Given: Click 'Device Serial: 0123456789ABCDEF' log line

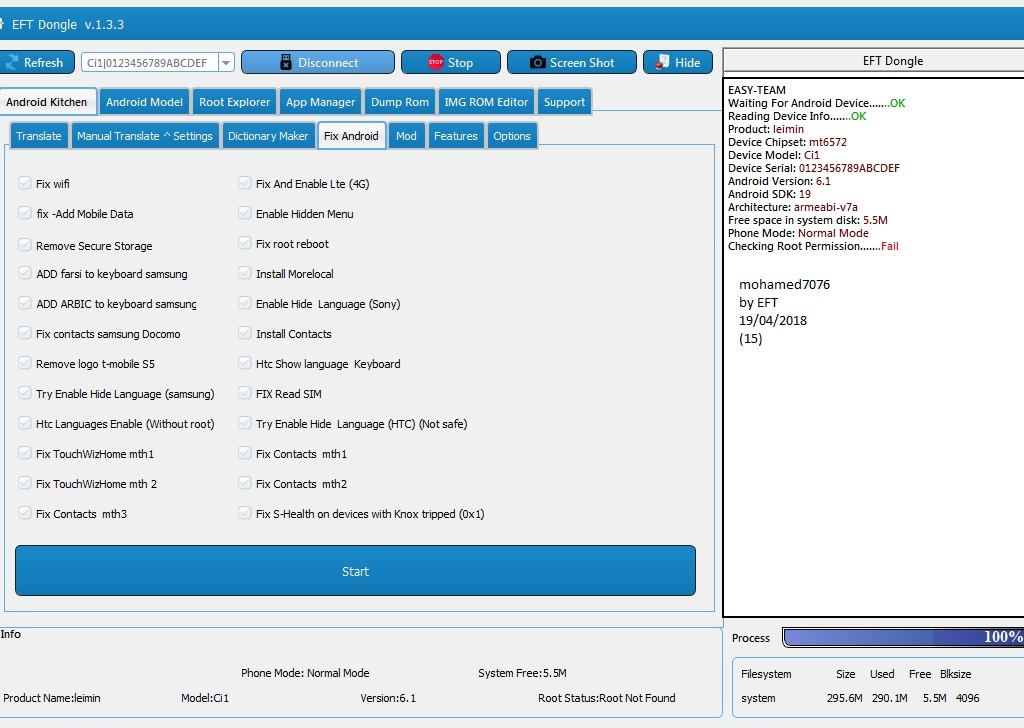Looking at the screenshot, I should (814, 168).
